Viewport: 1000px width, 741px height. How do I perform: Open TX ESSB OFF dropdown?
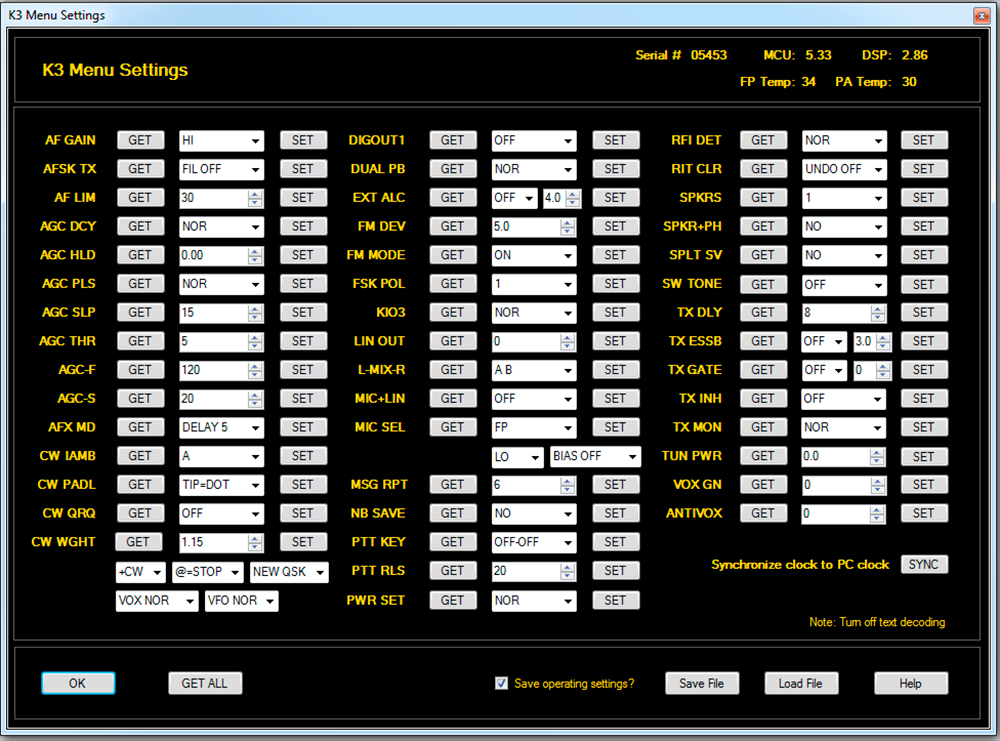click(825, 341)
